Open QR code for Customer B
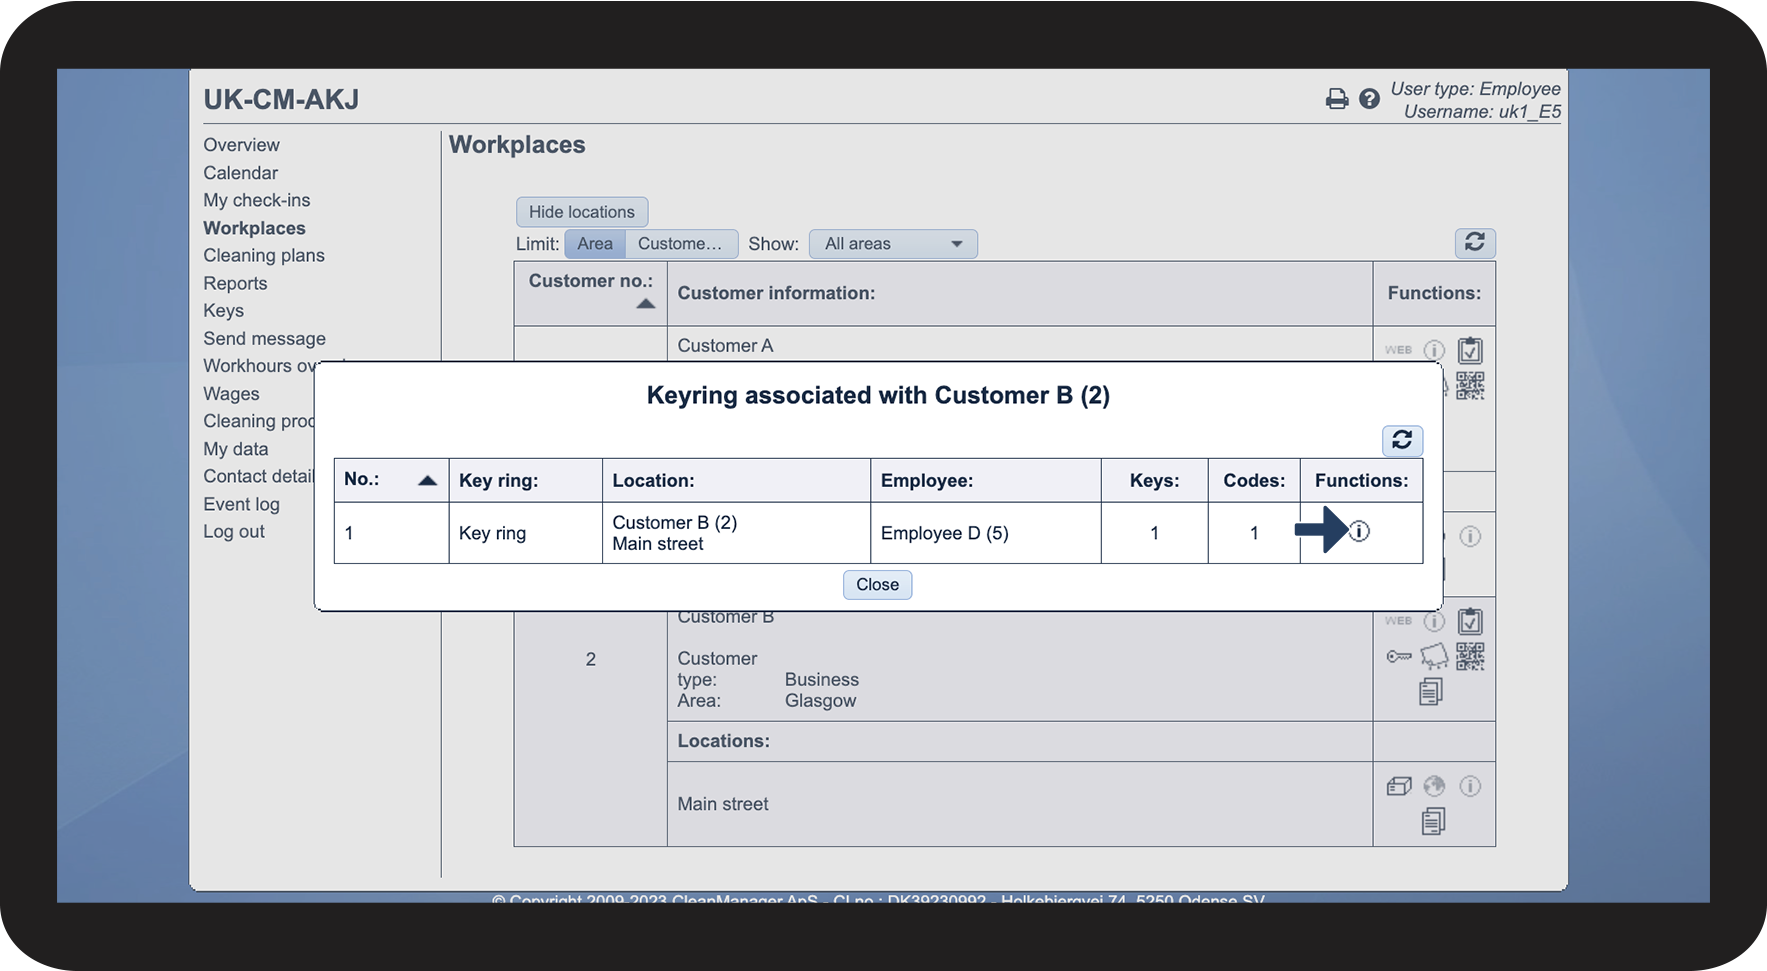This screenshot has height=971, width=1767. point(1470,657)
